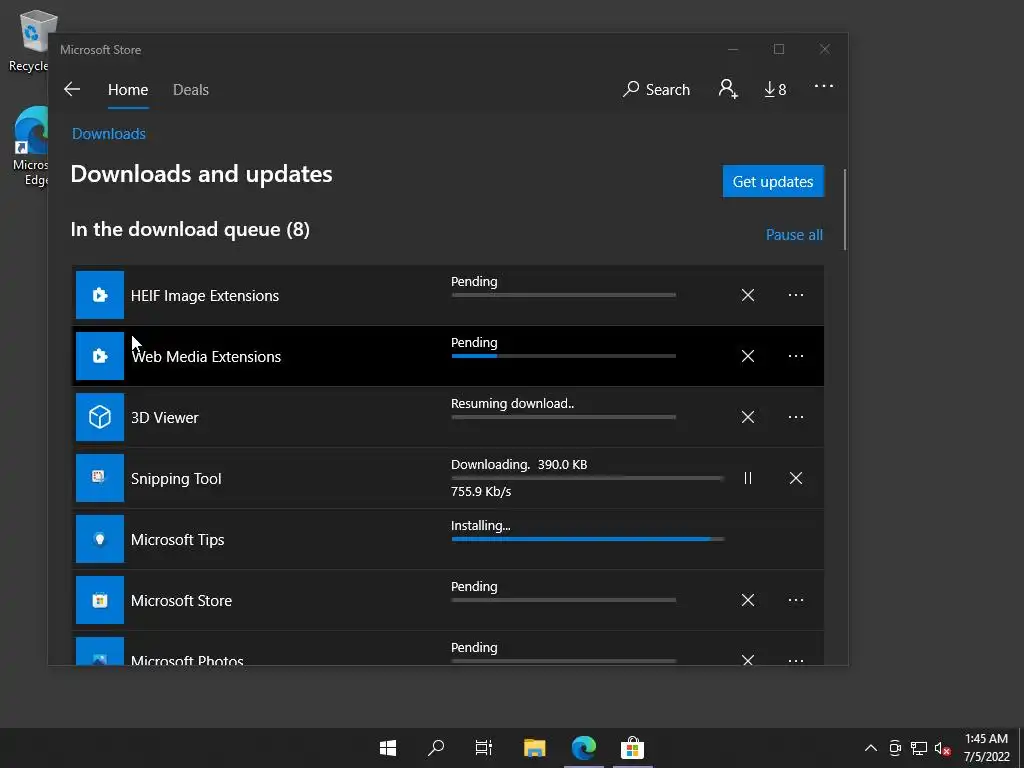
Task: Open the Windows Start menu
Action: [388, 748]
